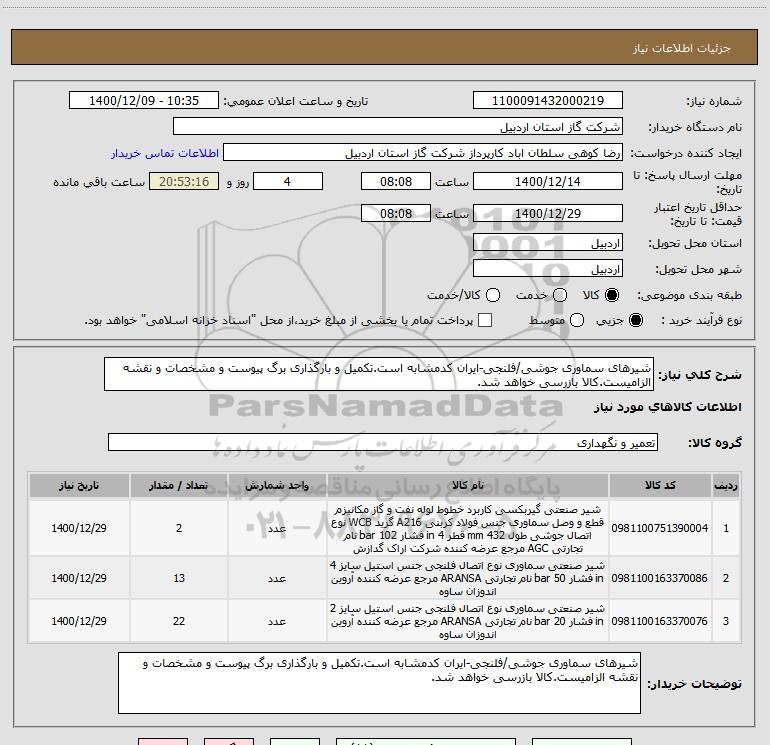Click the کد کالا column header
This screenshot has height=745, width=770.
[x=660, y=486]
